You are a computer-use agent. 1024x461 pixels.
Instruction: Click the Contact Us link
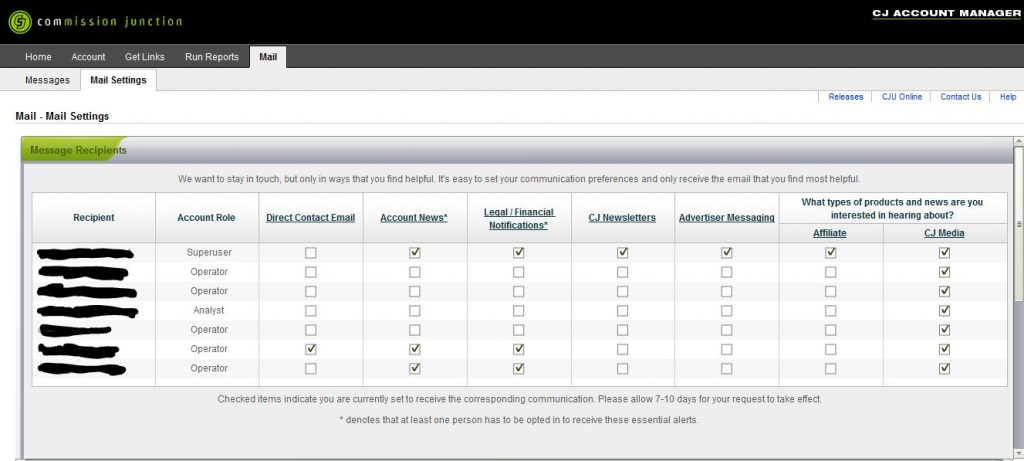[960, 97]
